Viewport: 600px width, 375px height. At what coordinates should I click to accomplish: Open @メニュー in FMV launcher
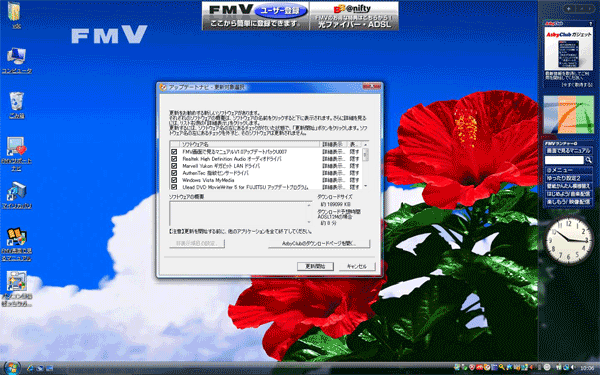click(x=569, y=170)
